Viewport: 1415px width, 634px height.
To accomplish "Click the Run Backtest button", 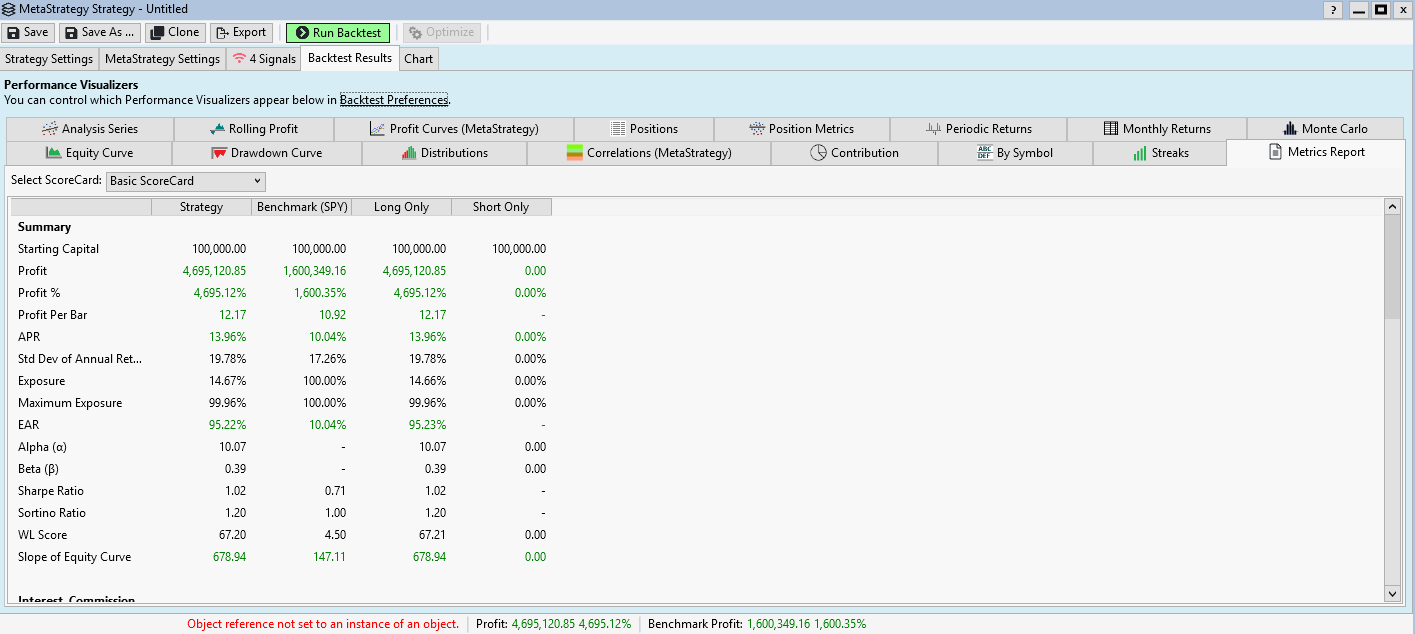I will tap(337, 33).
